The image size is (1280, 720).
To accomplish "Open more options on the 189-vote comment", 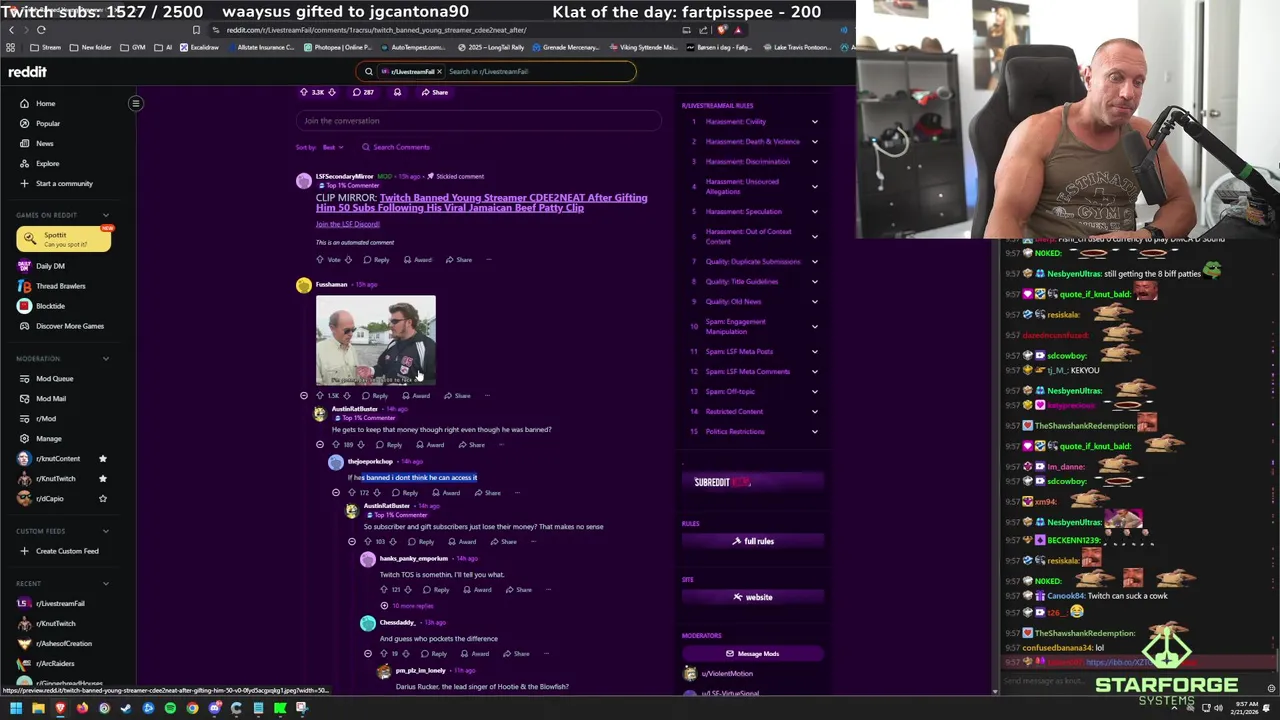I will click(x=502, y=445).
